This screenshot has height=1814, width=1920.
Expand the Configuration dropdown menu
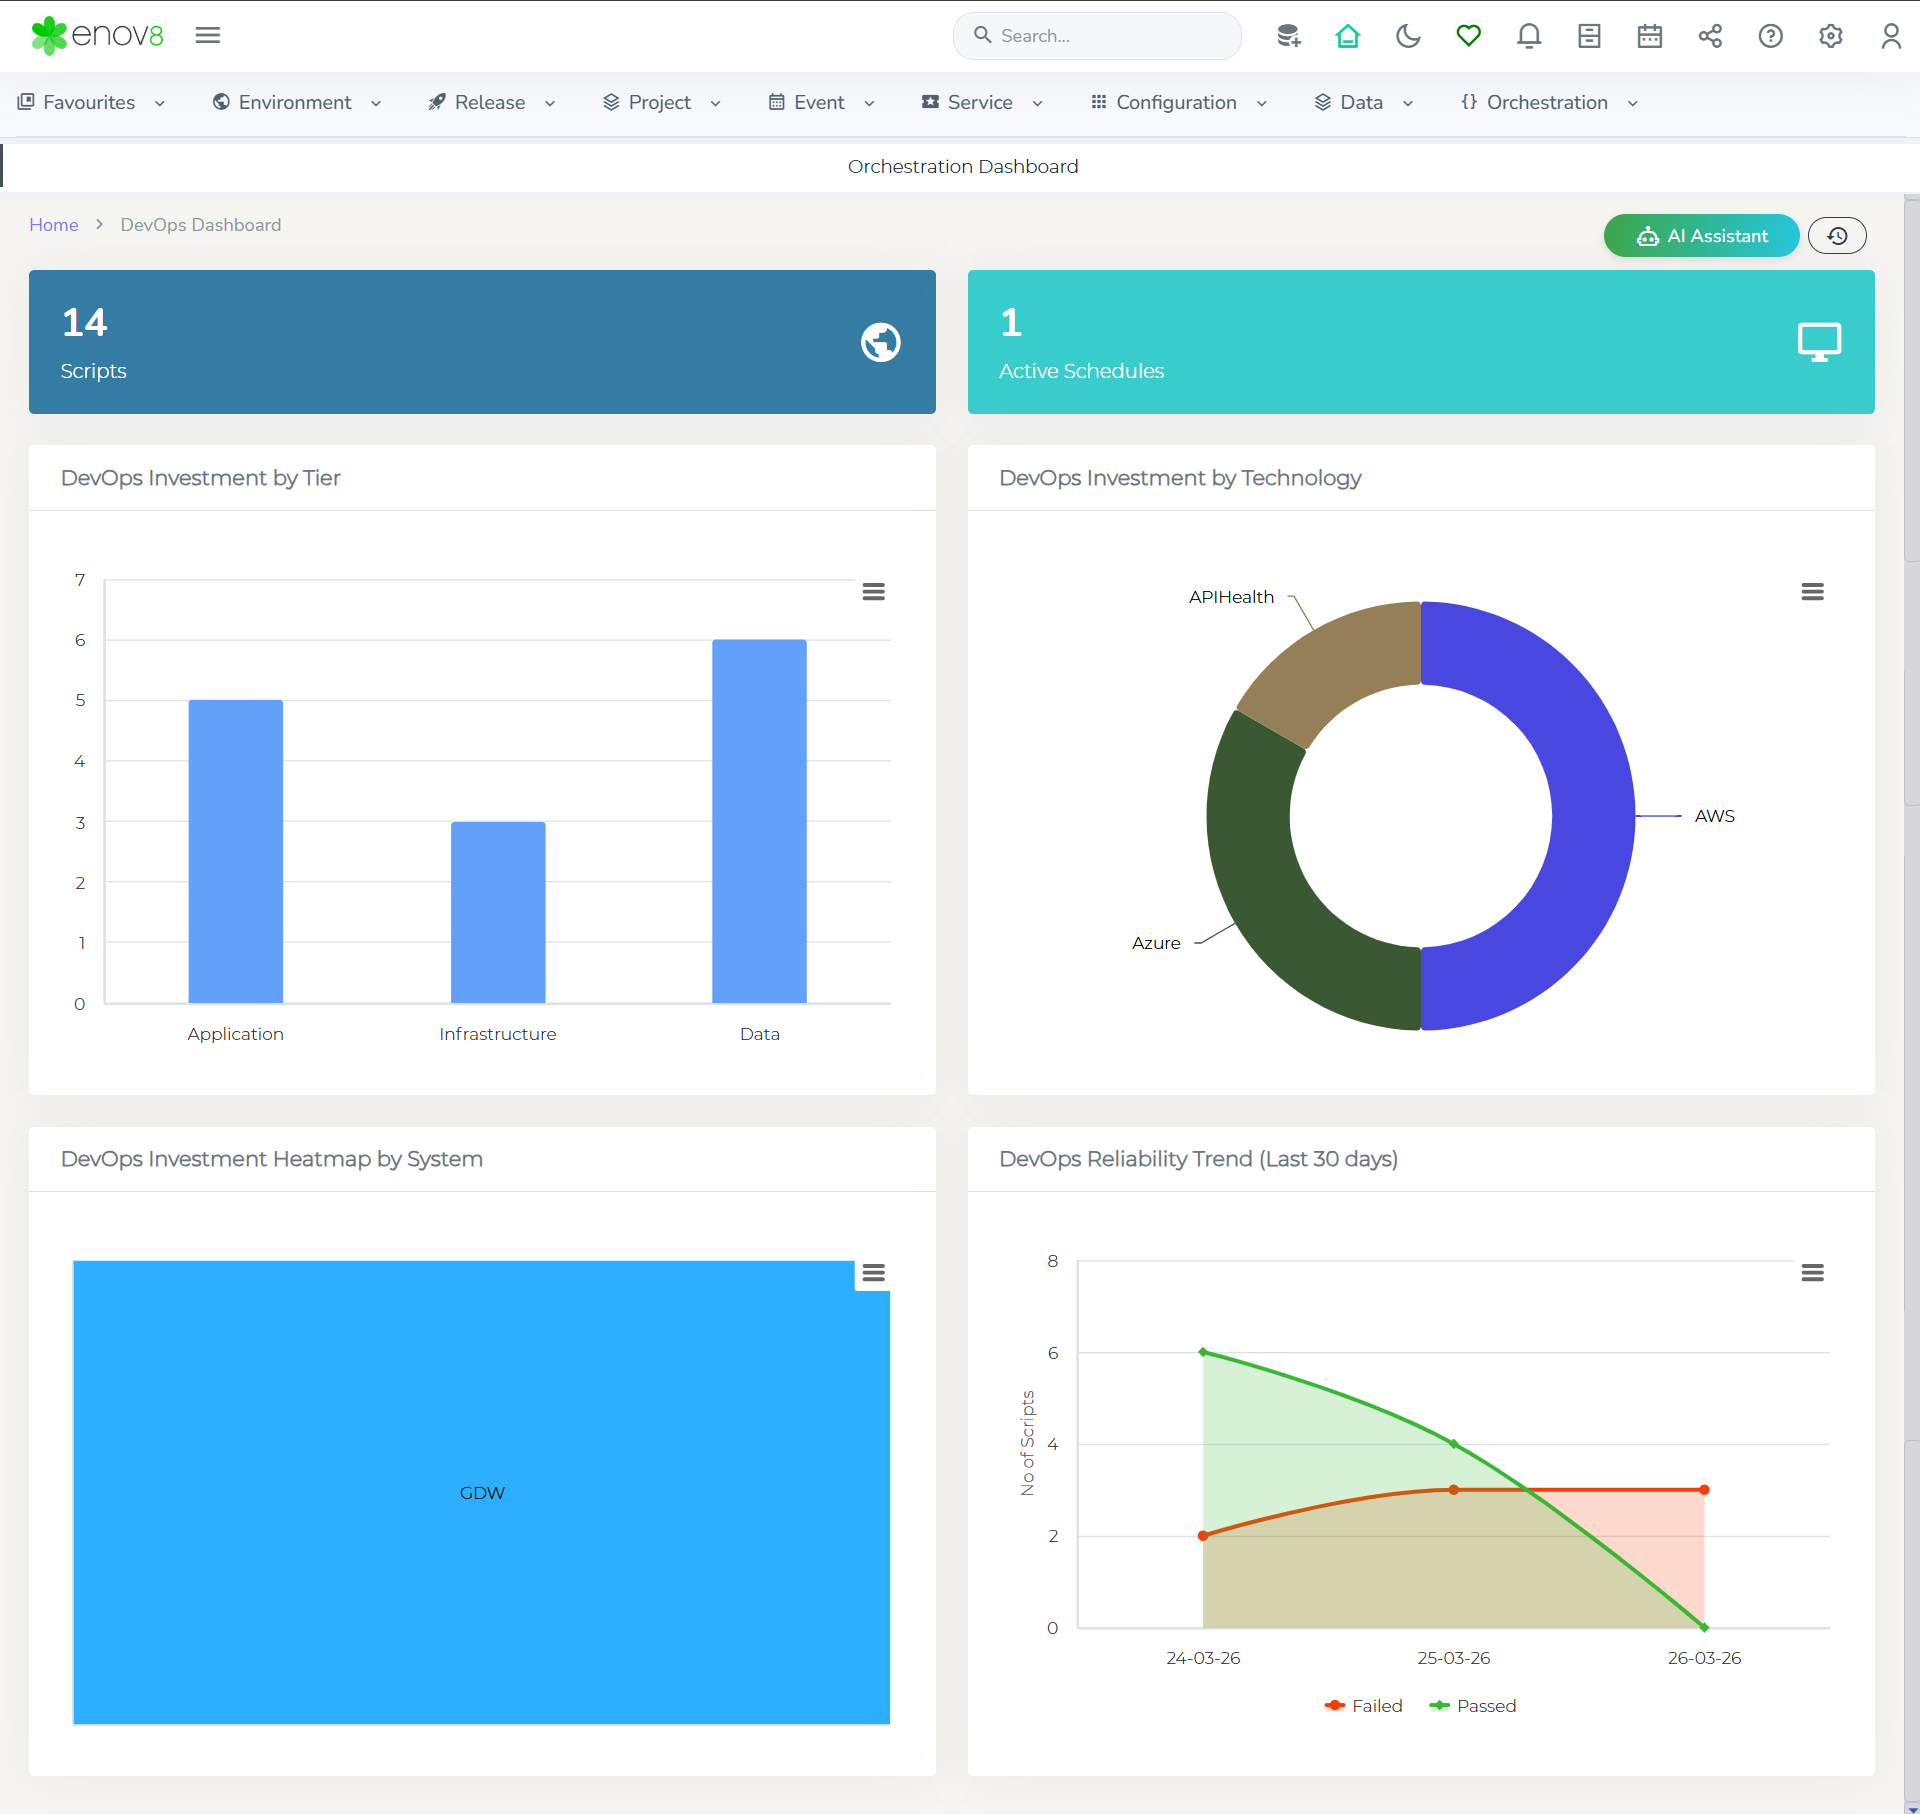coord(1179,102)
